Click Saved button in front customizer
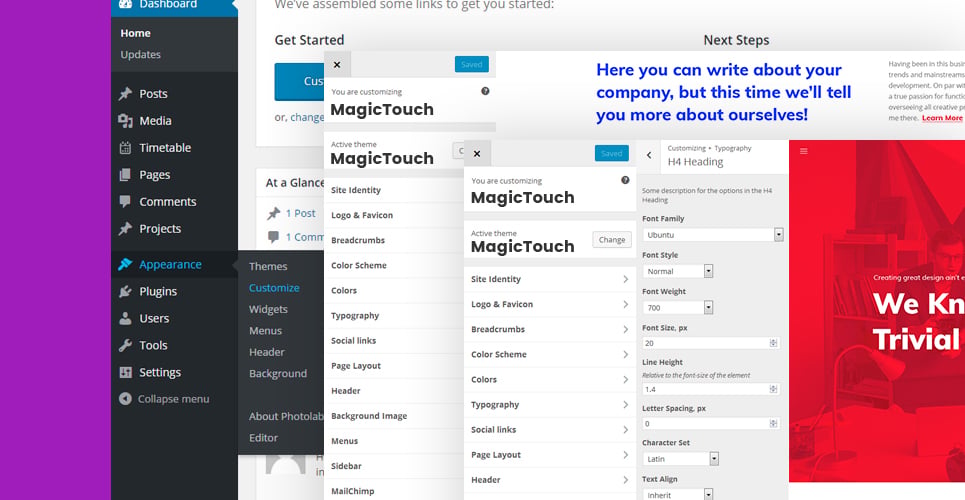 (x=612, y=153)
